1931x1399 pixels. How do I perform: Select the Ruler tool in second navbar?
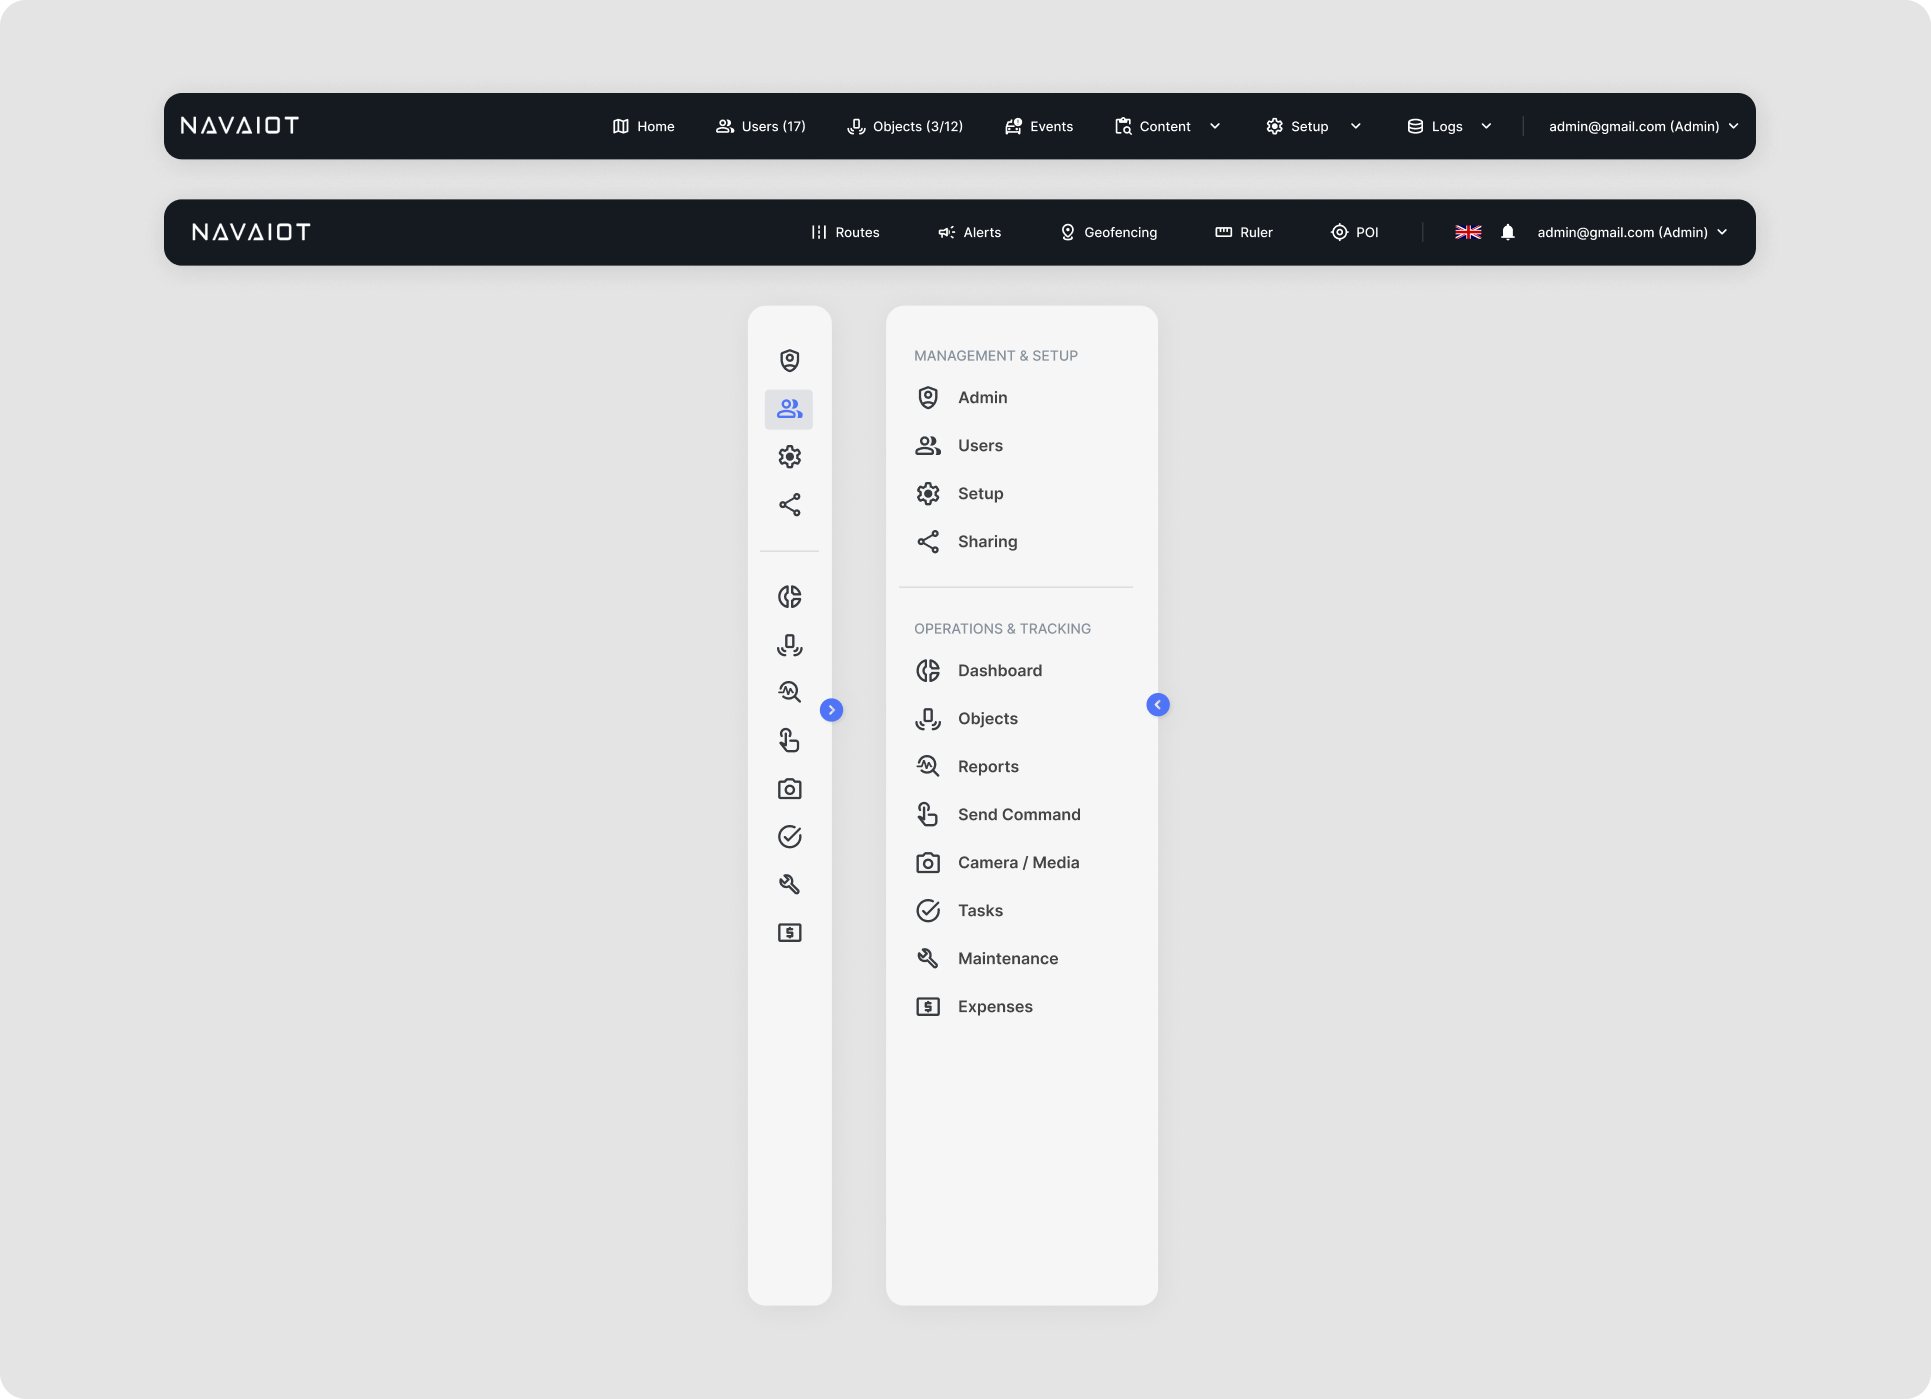pyautogui.click(x=1243, y=232)
